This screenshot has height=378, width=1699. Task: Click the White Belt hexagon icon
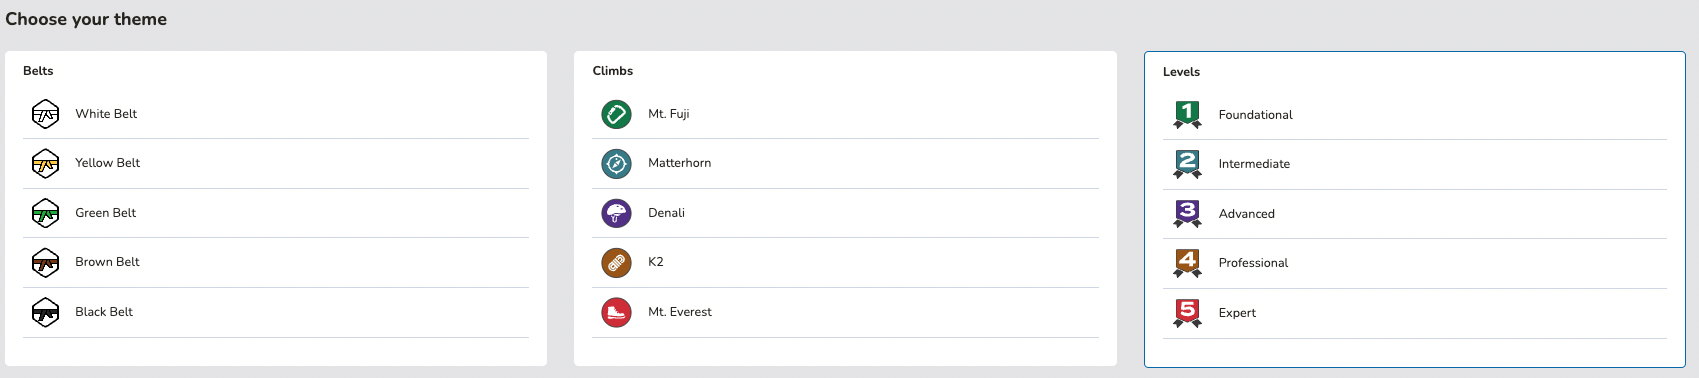click(45, 114)
